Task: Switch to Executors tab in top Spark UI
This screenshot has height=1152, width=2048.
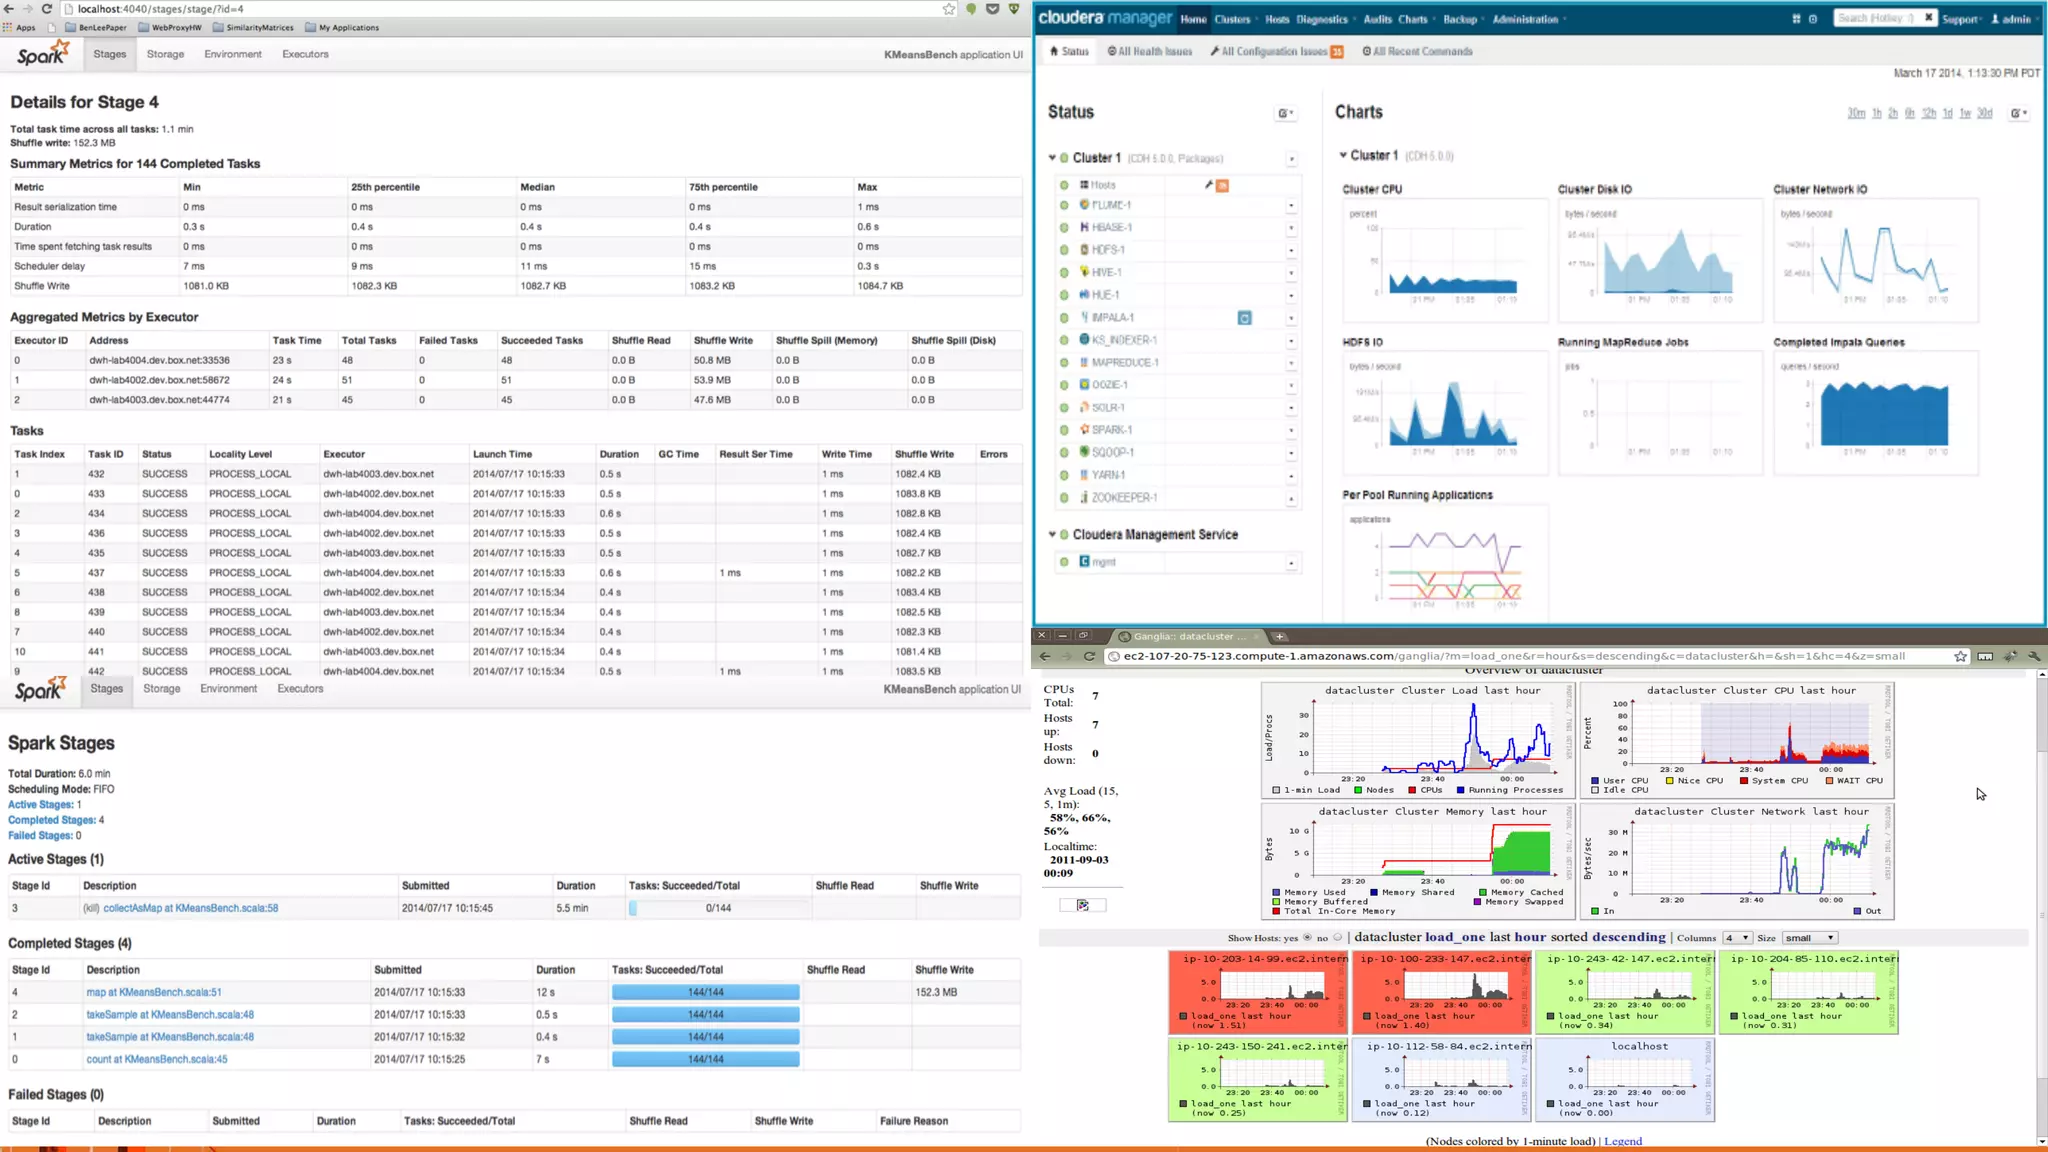Action: coord(305,54)
